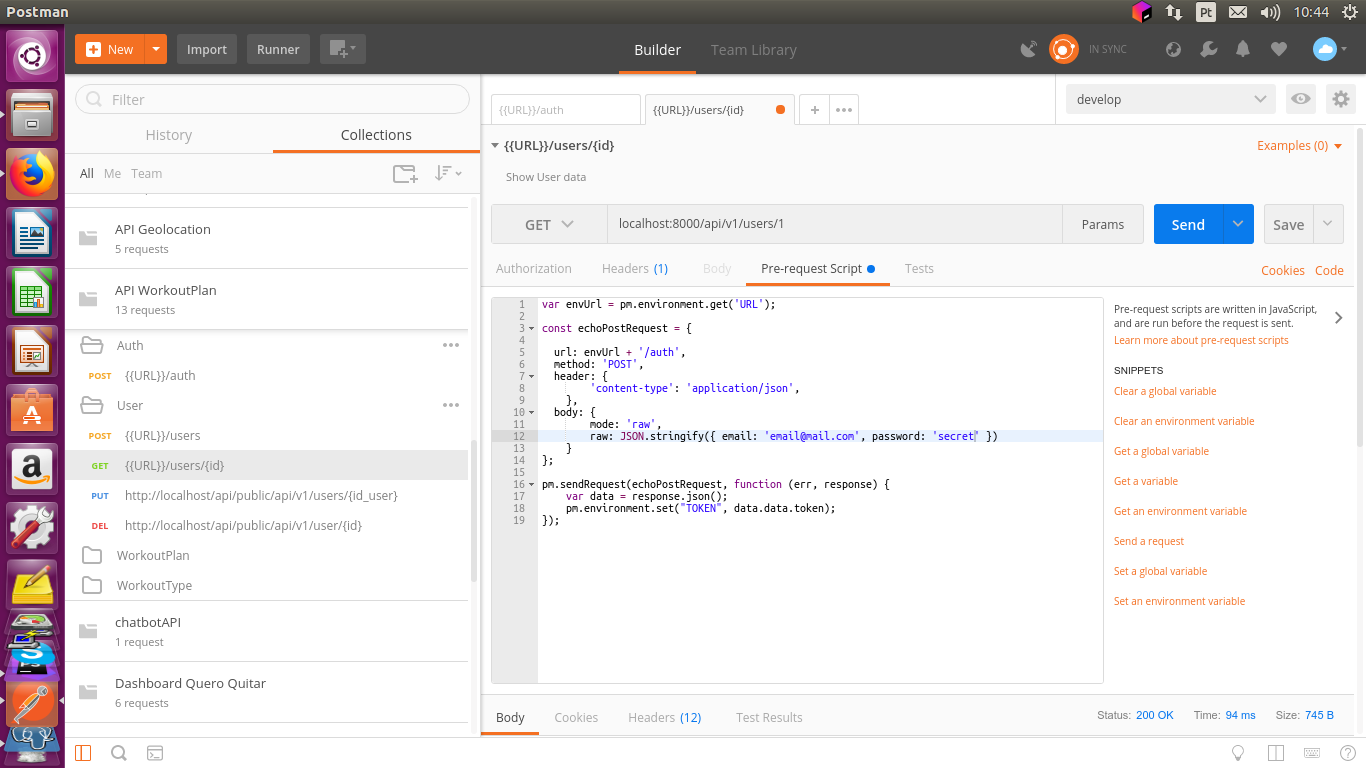
Task: Click the heart icon in the header
Action: 1278,49
